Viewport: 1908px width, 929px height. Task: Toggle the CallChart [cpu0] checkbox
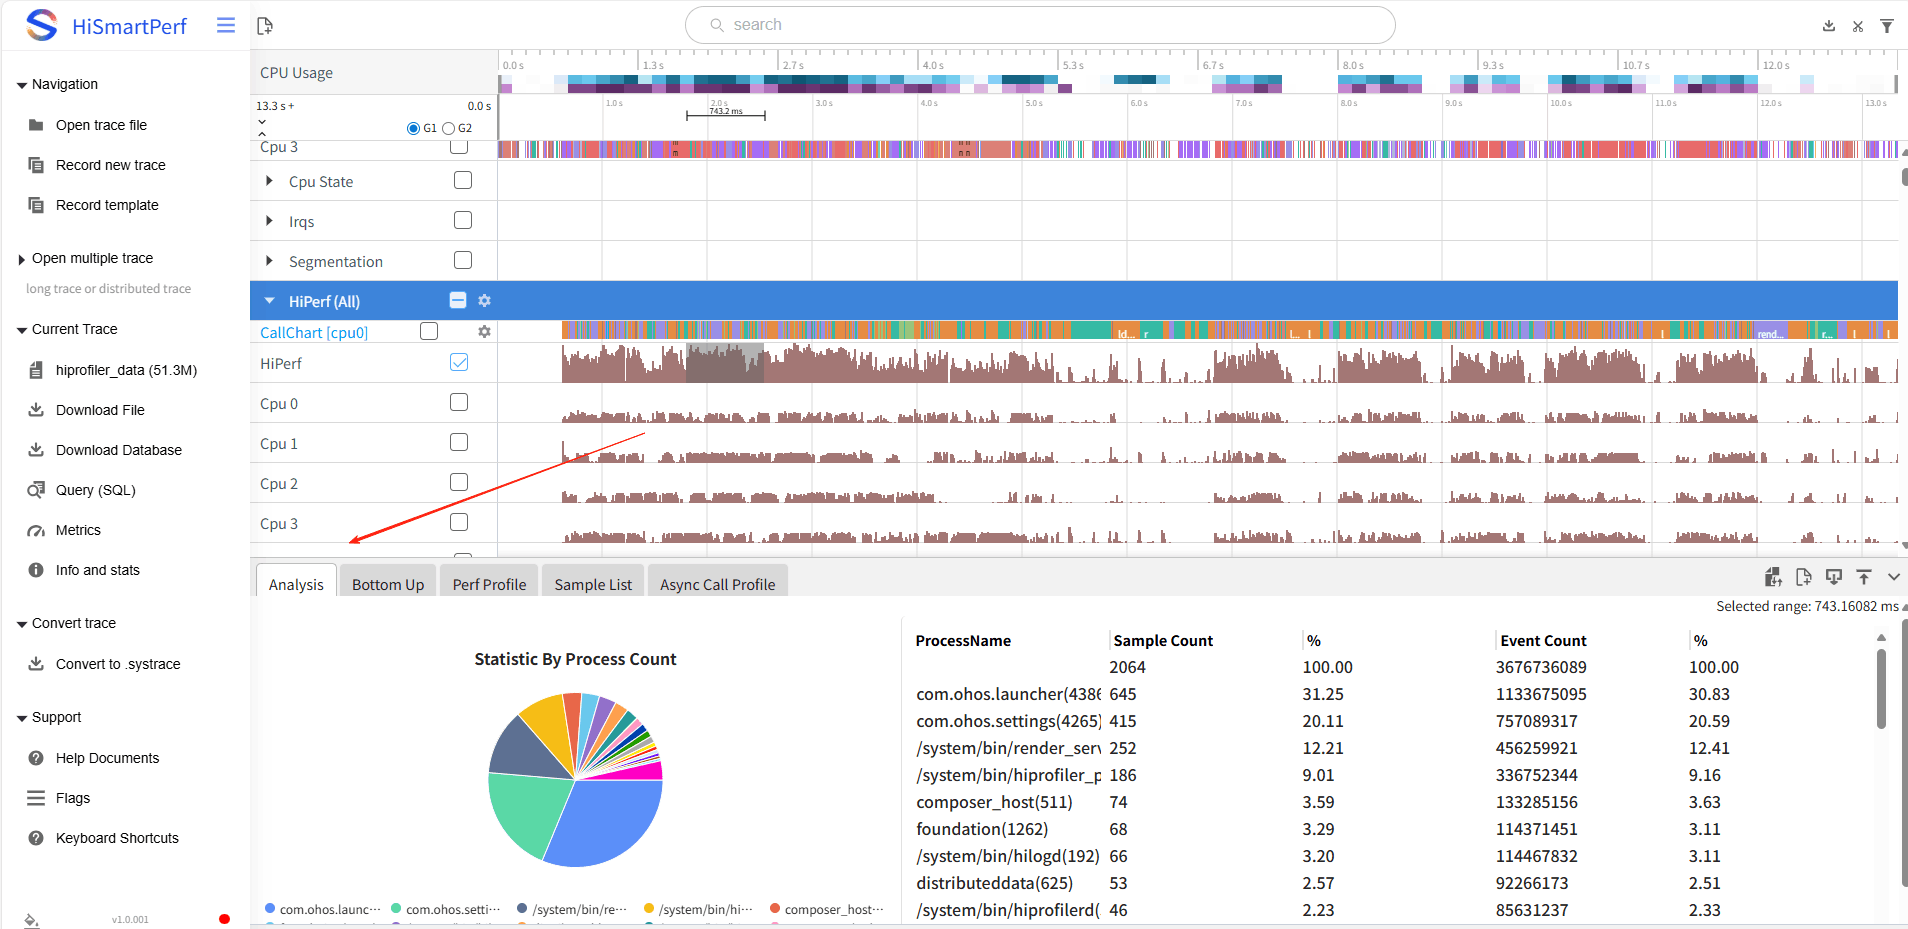[429, 331]
